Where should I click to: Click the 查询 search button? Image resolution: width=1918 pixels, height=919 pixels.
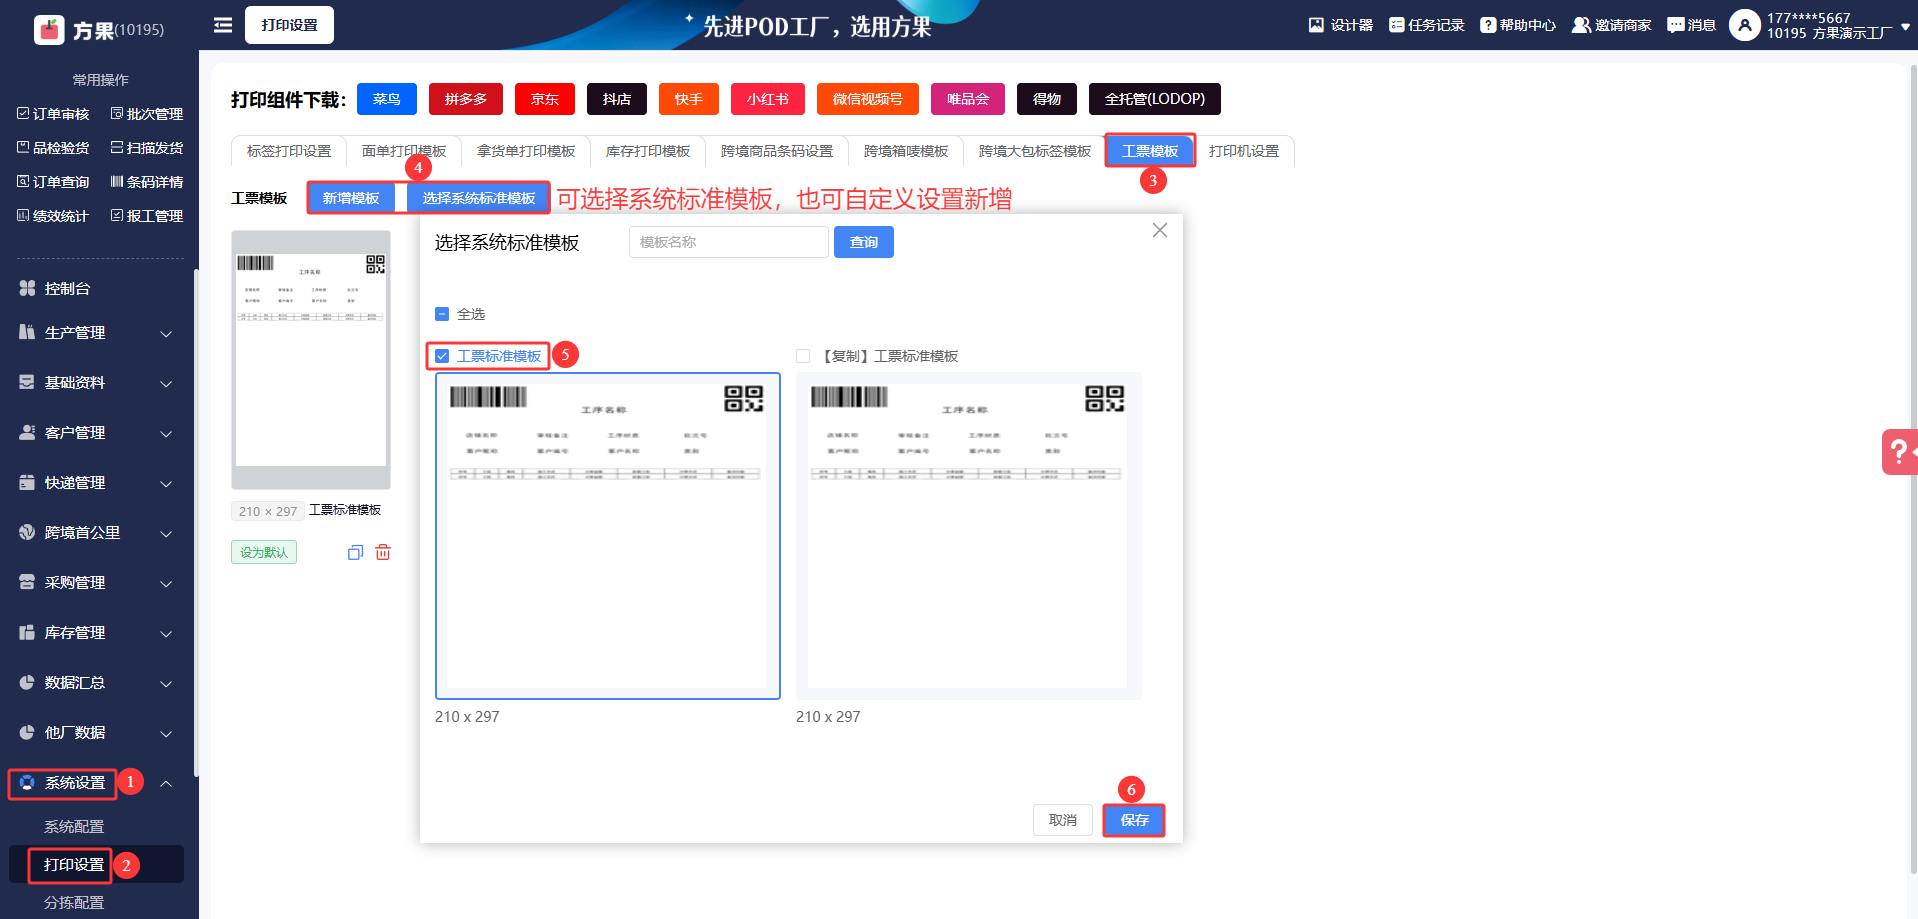click(x=864, y=242)
